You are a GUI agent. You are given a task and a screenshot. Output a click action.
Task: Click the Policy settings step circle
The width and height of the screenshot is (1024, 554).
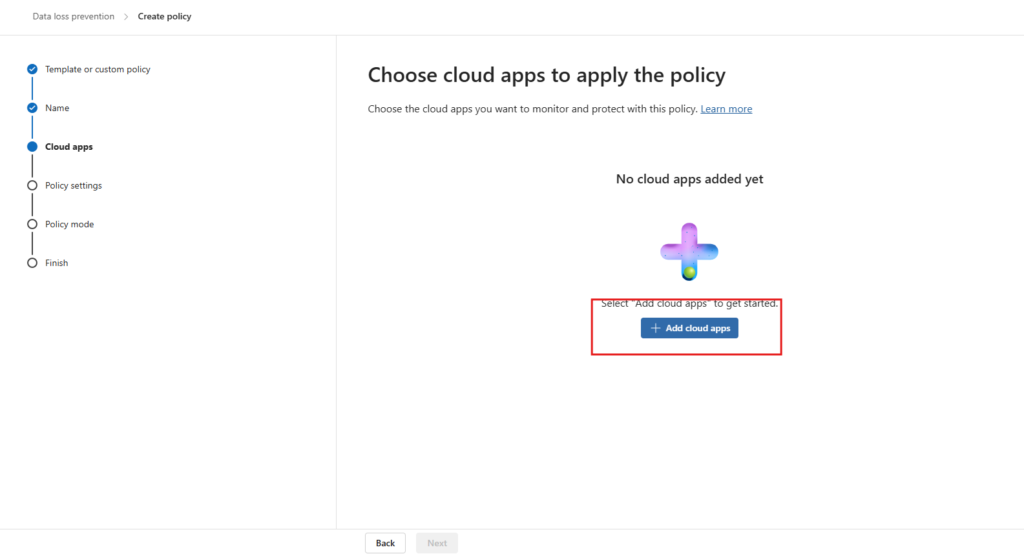(32, 185)
